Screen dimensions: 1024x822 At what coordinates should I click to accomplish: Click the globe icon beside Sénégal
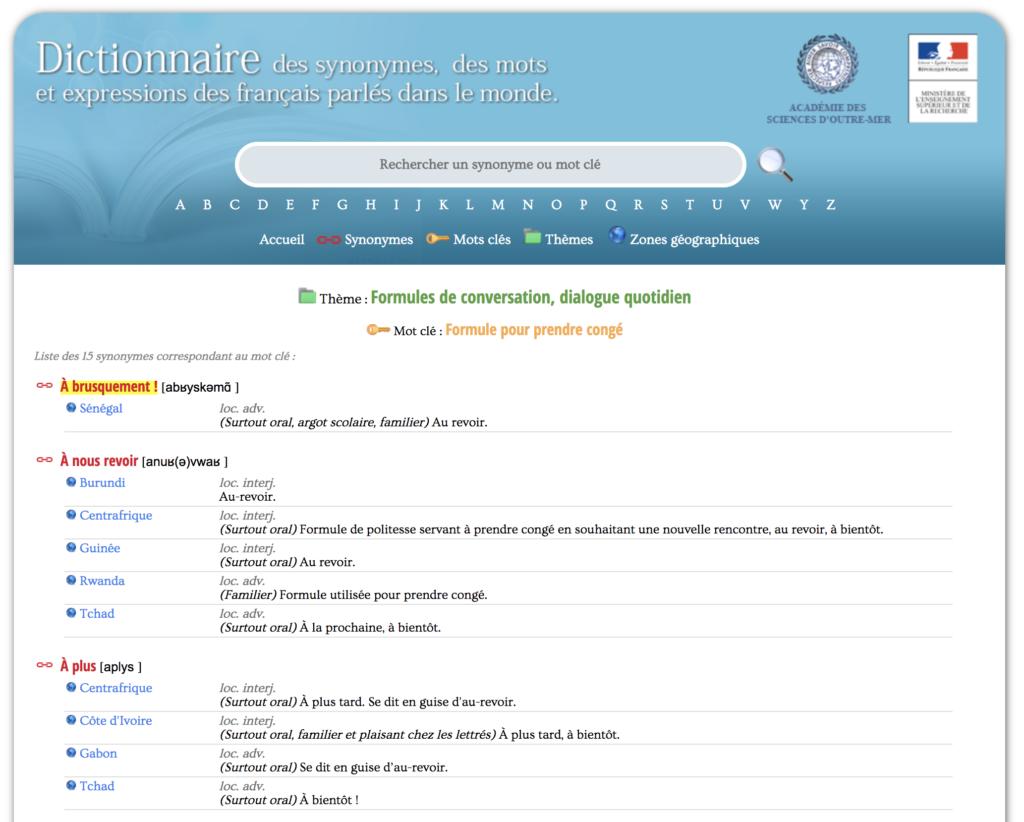click(71, 408)
